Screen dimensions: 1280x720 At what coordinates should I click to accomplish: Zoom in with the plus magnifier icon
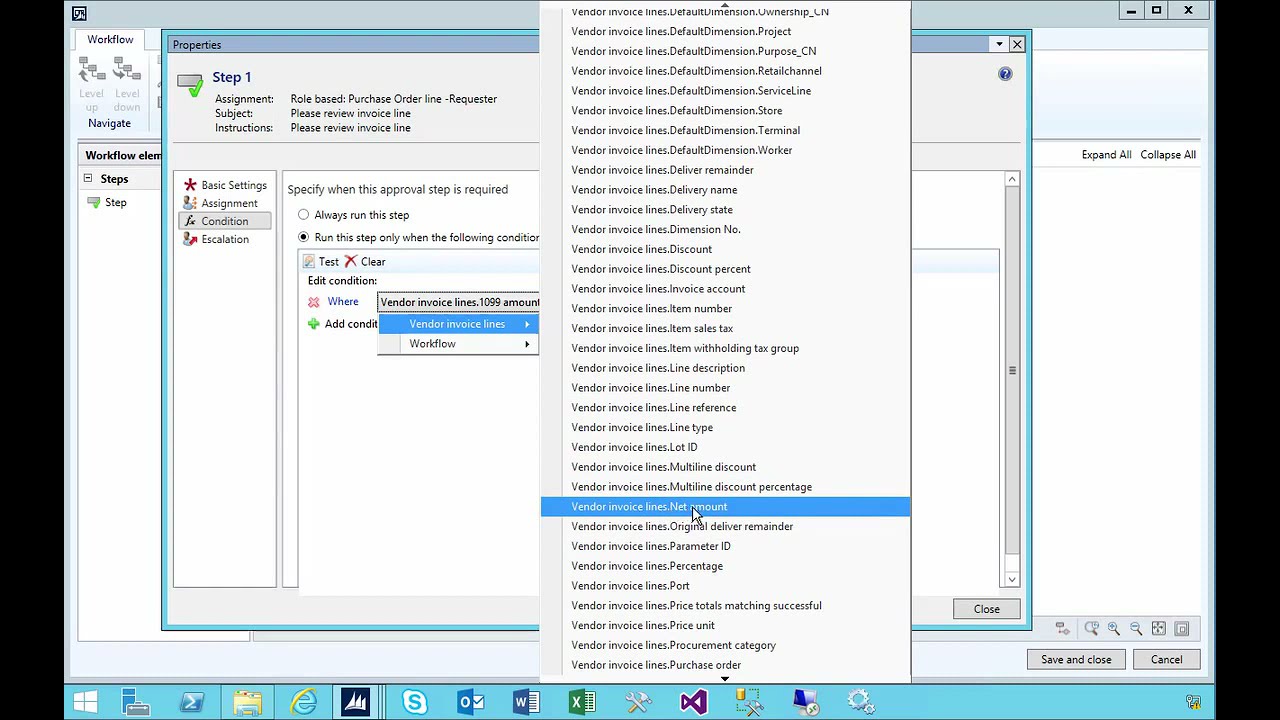(x=1114, y=628)
